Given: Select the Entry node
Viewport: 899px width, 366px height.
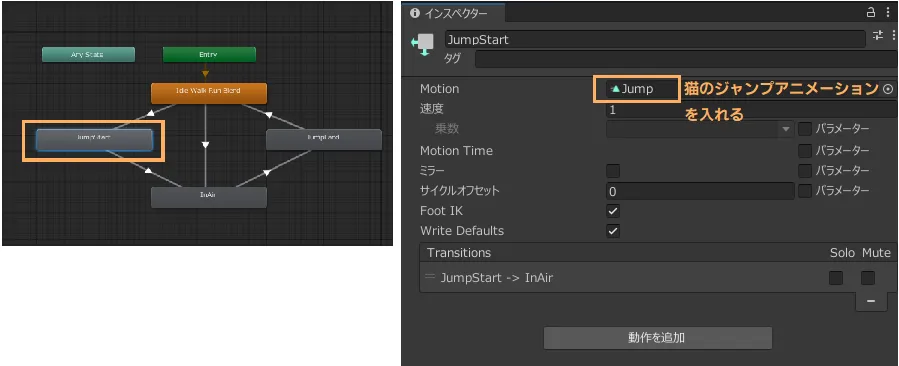Looking at the screenshot, I should pyautogui.click(x=209, y=54).
